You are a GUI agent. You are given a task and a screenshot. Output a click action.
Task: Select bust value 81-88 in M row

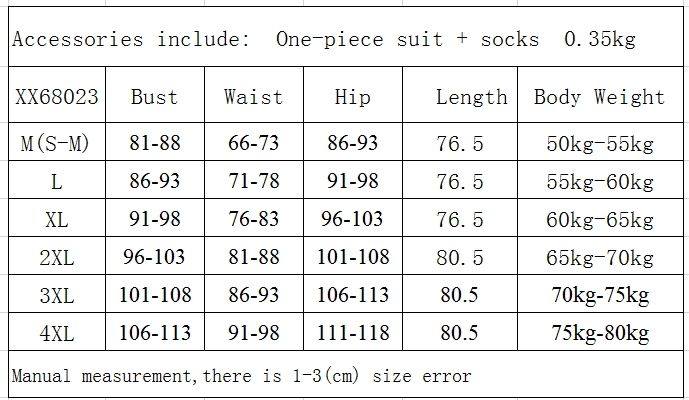[155, 143]
